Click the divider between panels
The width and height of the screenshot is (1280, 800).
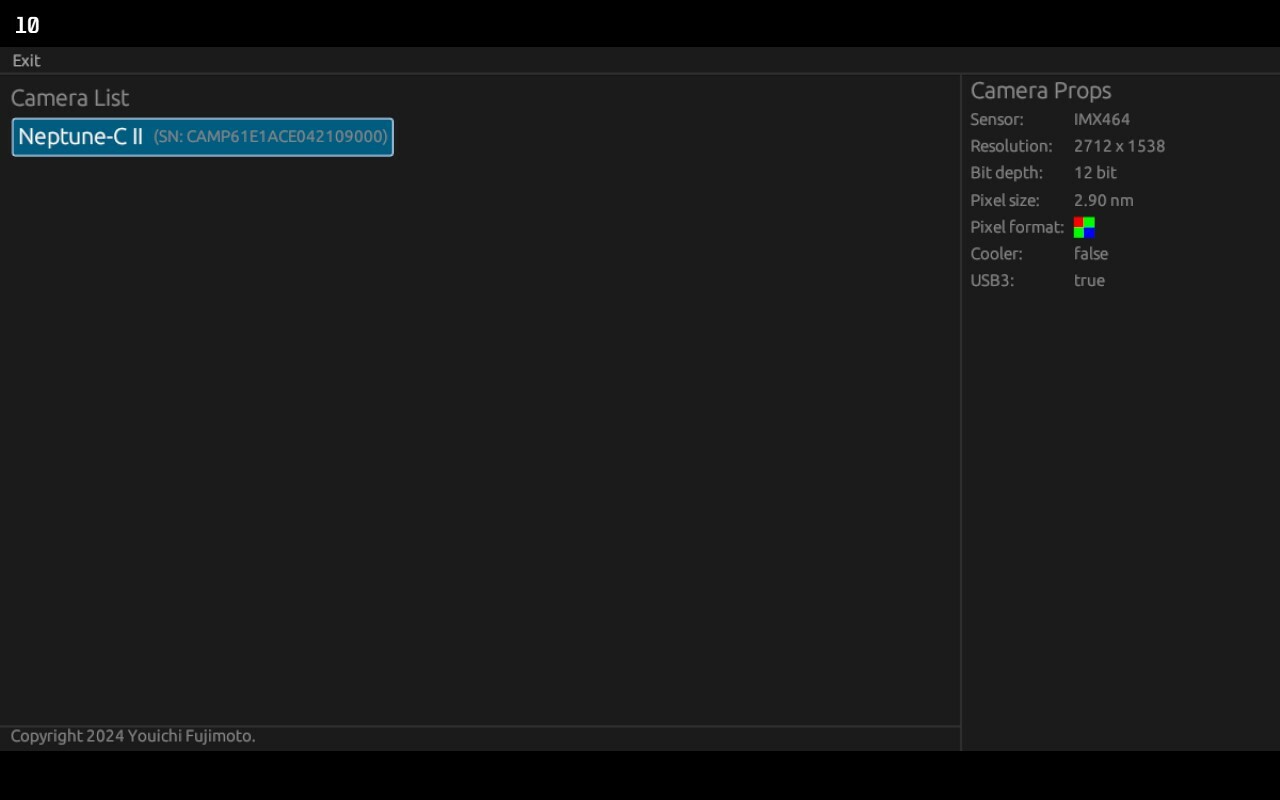click(961, 400)
